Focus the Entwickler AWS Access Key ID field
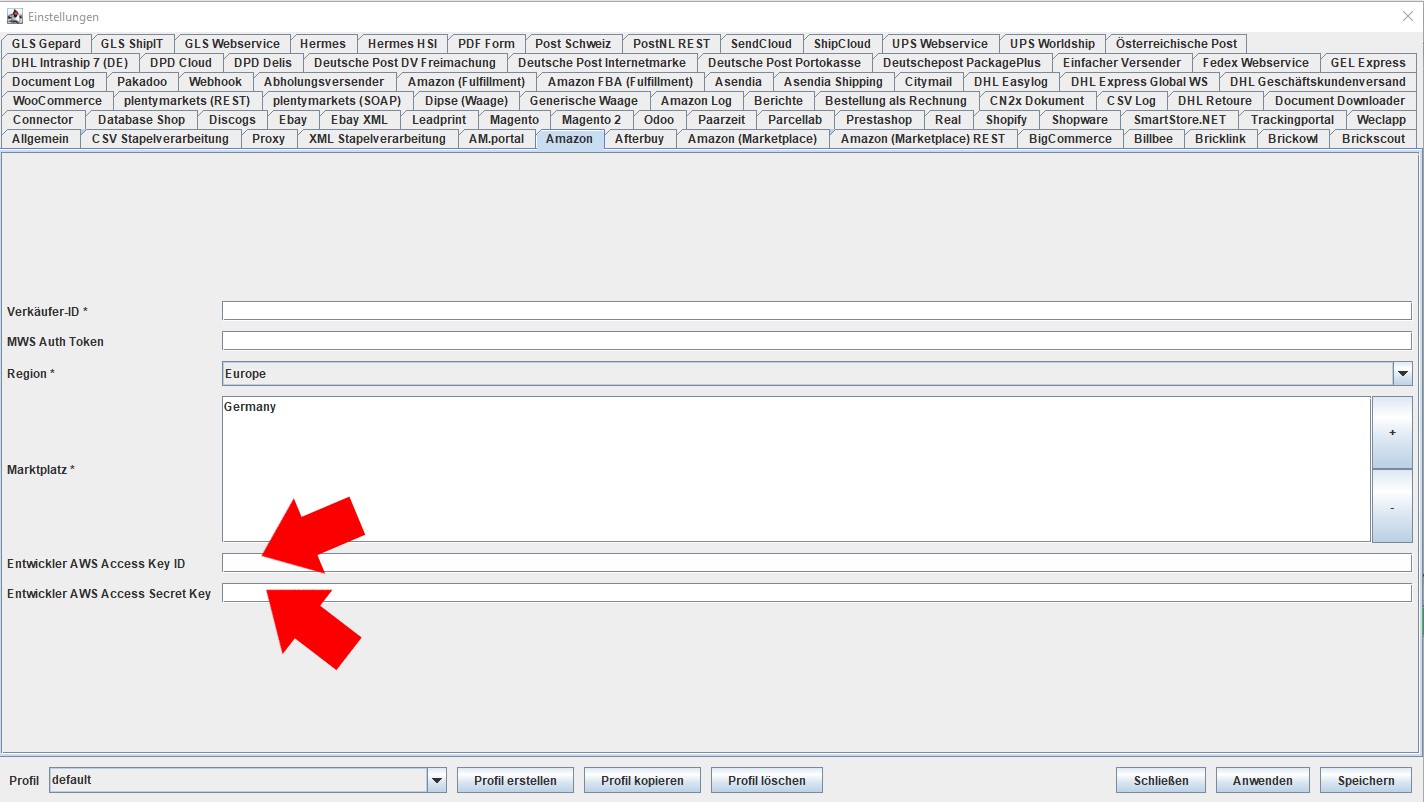 (x=816, y=563)
